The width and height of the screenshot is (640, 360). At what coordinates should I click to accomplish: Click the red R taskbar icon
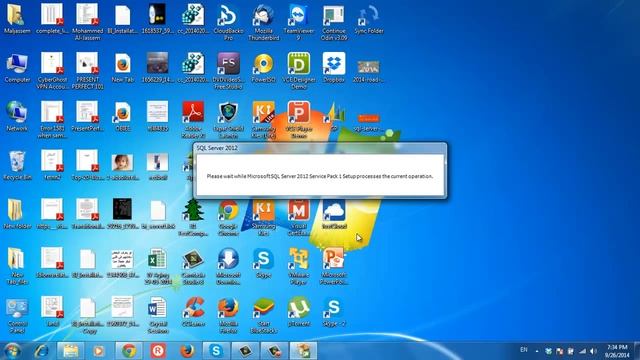158,351
